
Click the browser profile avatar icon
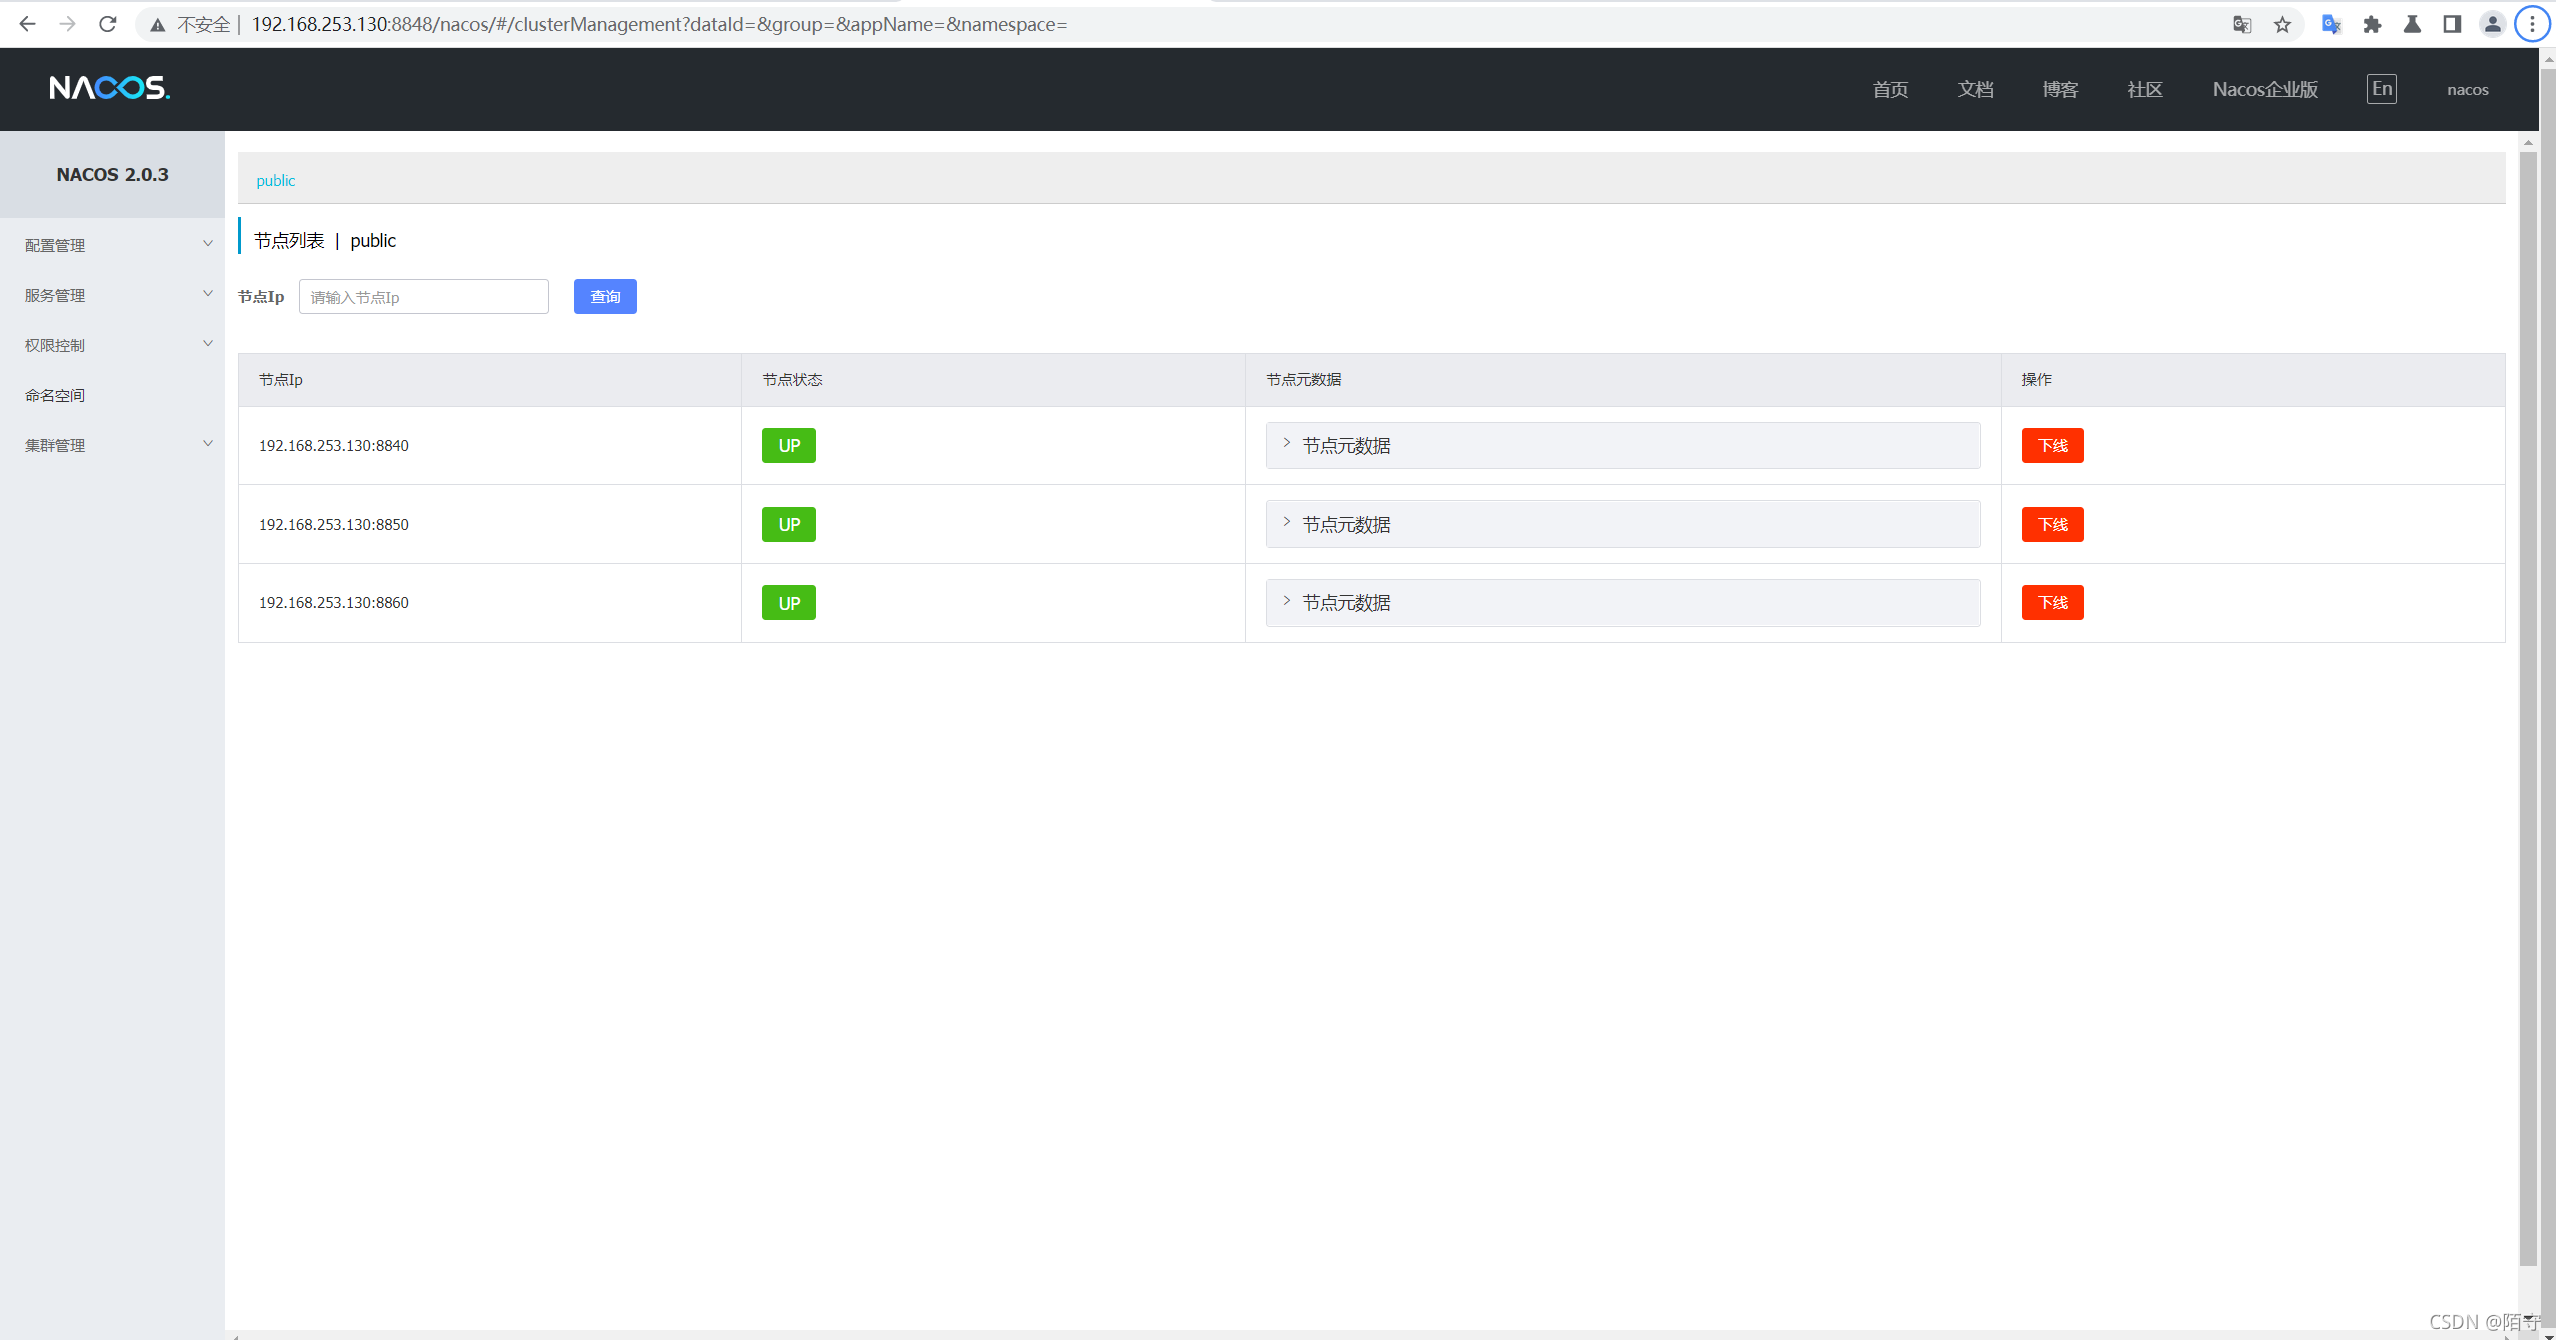[2492, 24]
